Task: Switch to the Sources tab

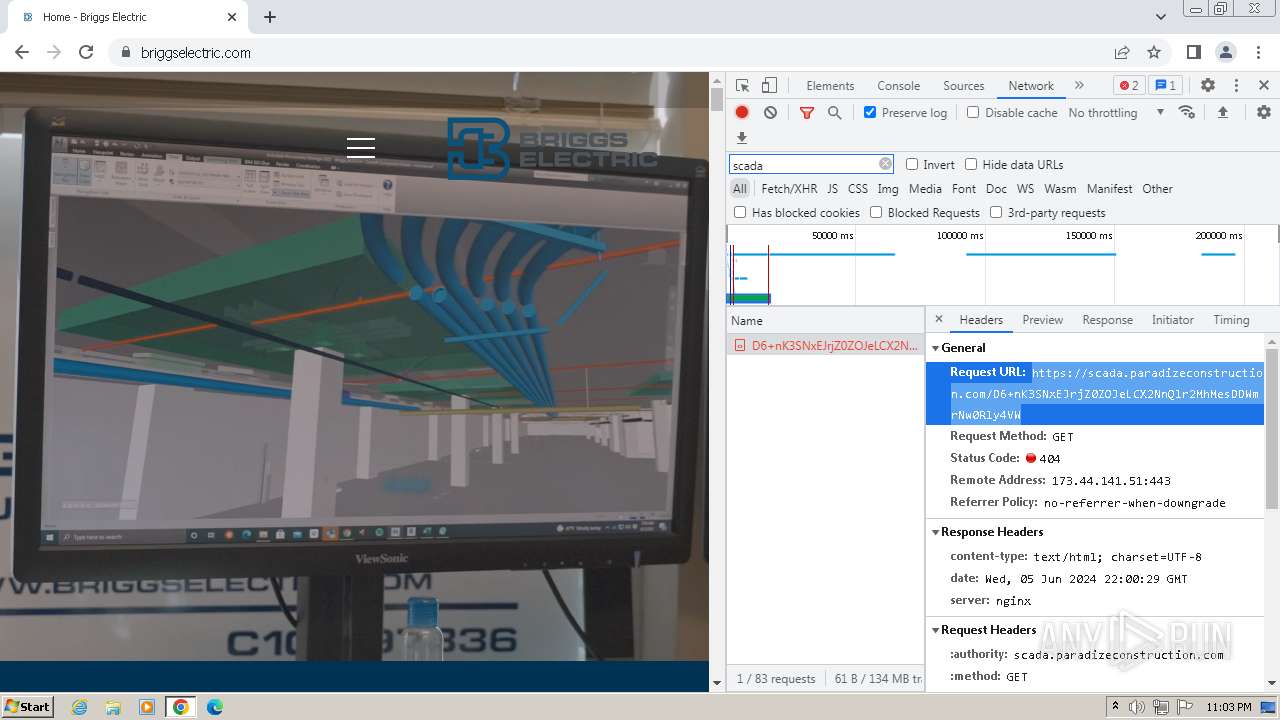Action: pyautogui.click(x=964, y=86)
